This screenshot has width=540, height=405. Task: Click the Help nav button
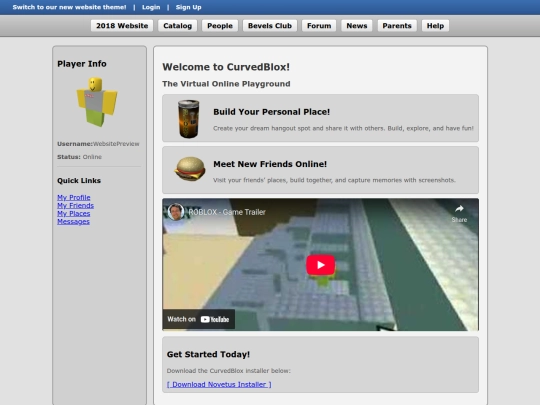[x=435, y=26]
